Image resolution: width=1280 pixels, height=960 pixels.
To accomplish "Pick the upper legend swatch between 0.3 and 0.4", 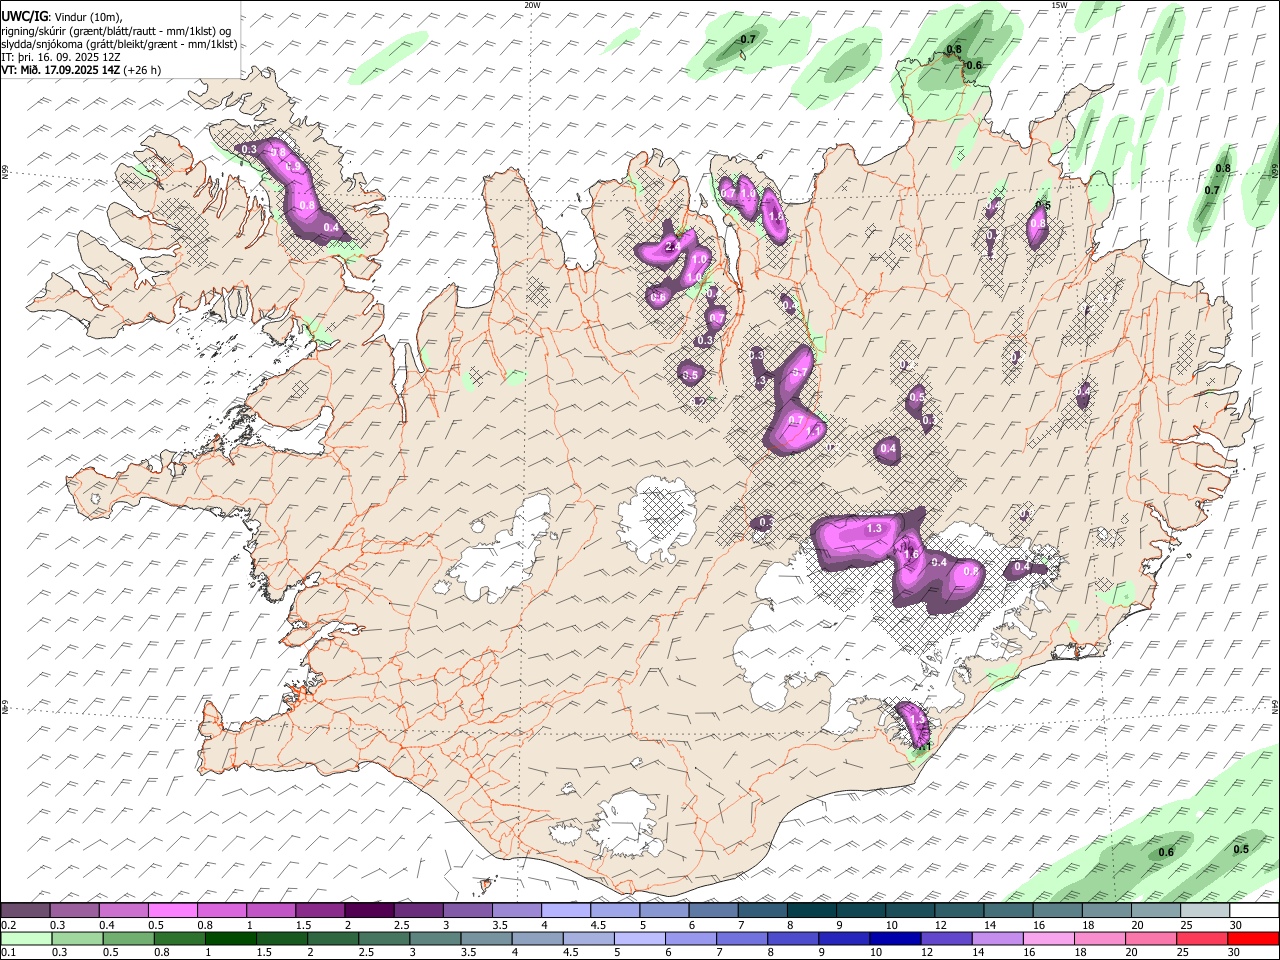I will [x=74, y=911].
